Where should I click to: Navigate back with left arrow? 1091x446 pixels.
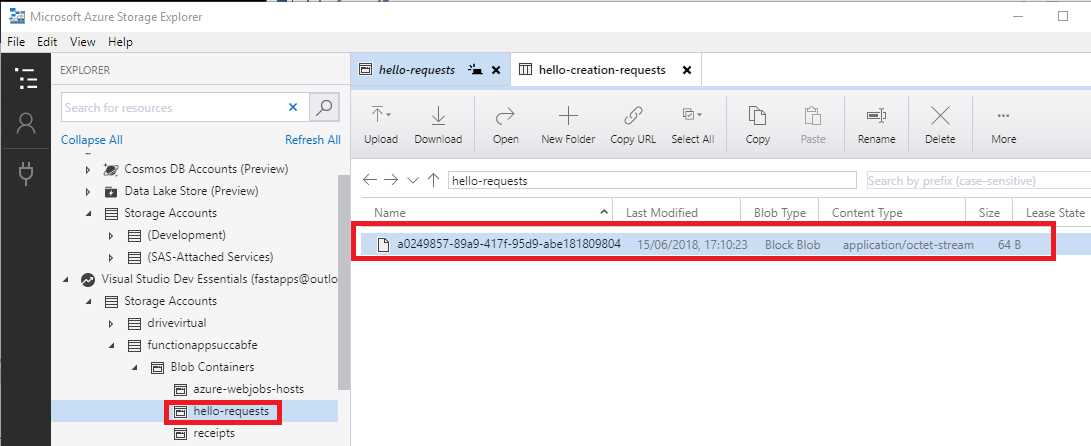[x=369, y=180]
